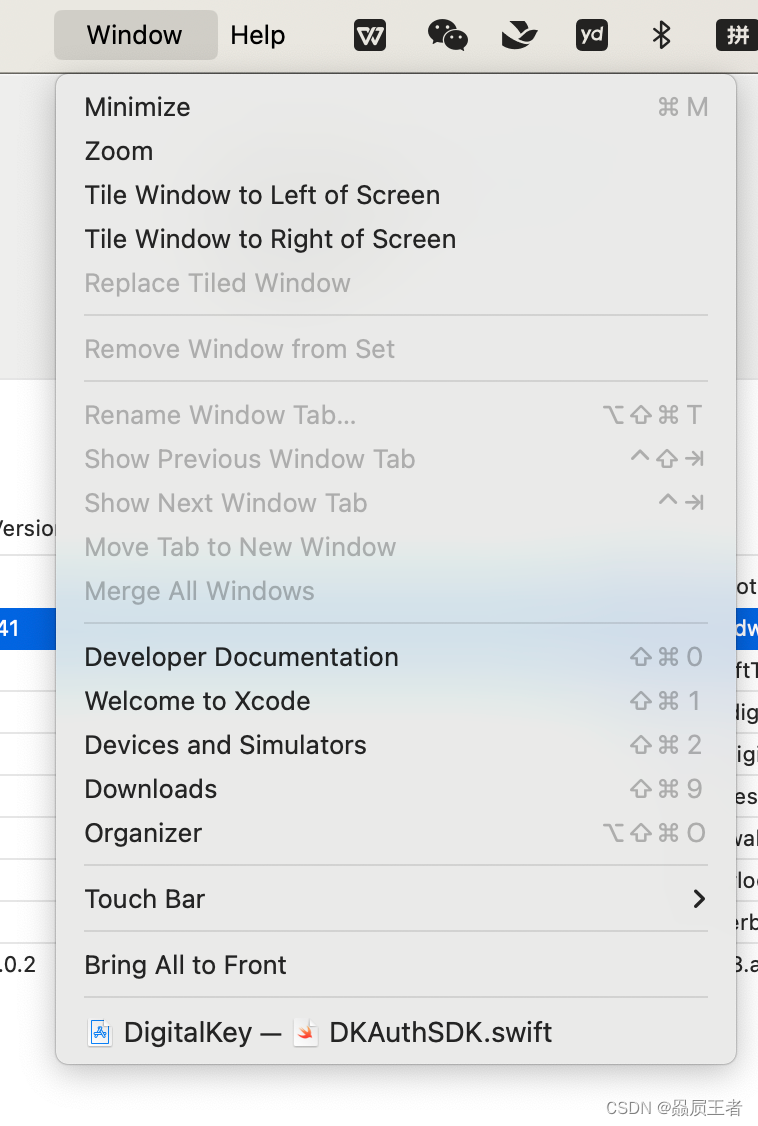The image size is (758, 1126).
Task: Click the WeChat status icon
Action: (x=447, y=34)
